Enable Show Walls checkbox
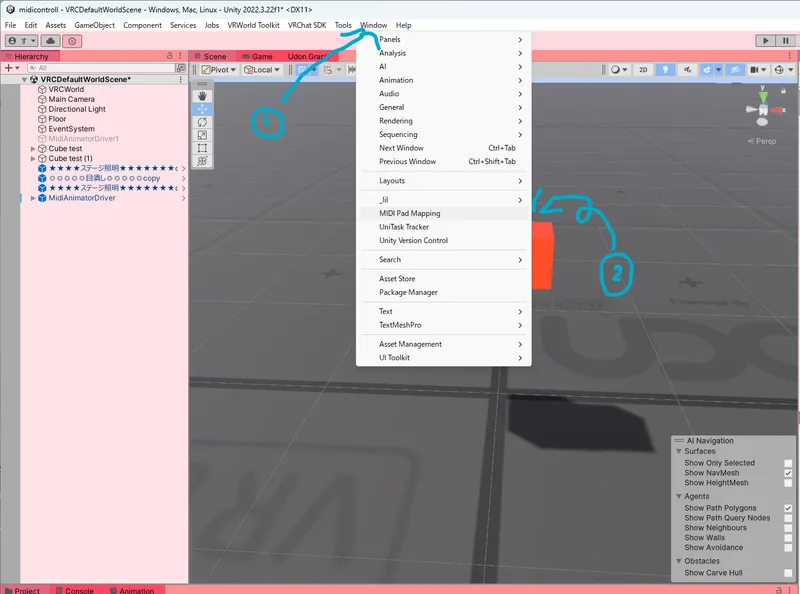 click(x=788, y=538)
